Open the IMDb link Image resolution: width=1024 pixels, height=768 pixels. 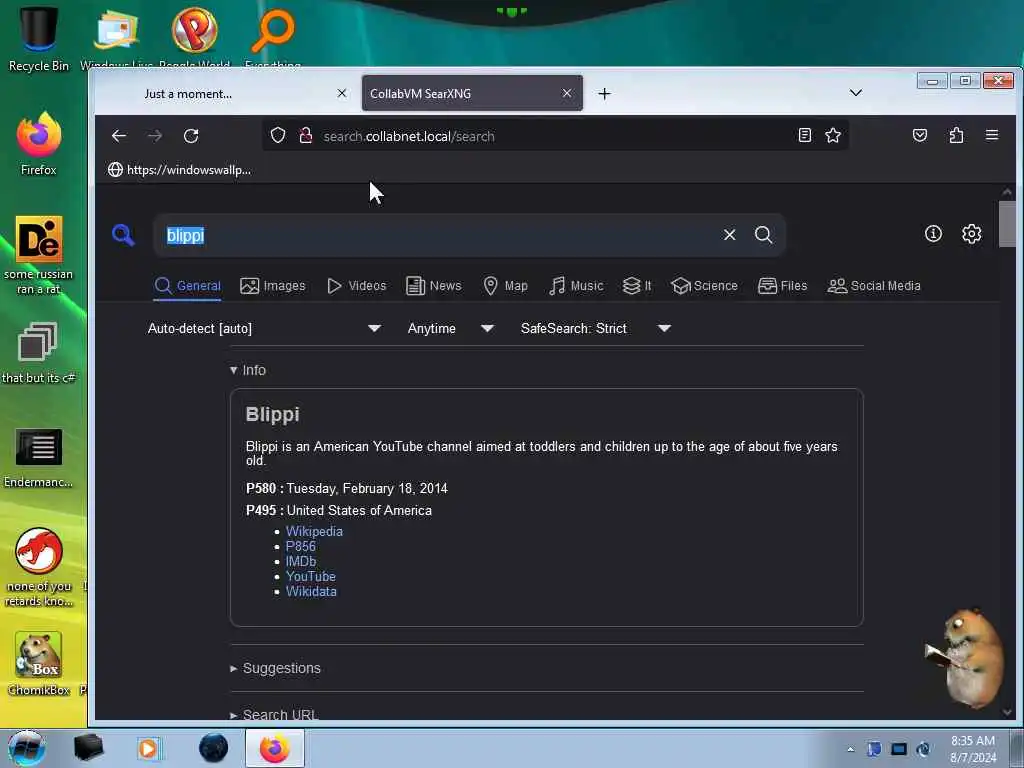click(x=301, y=562)
